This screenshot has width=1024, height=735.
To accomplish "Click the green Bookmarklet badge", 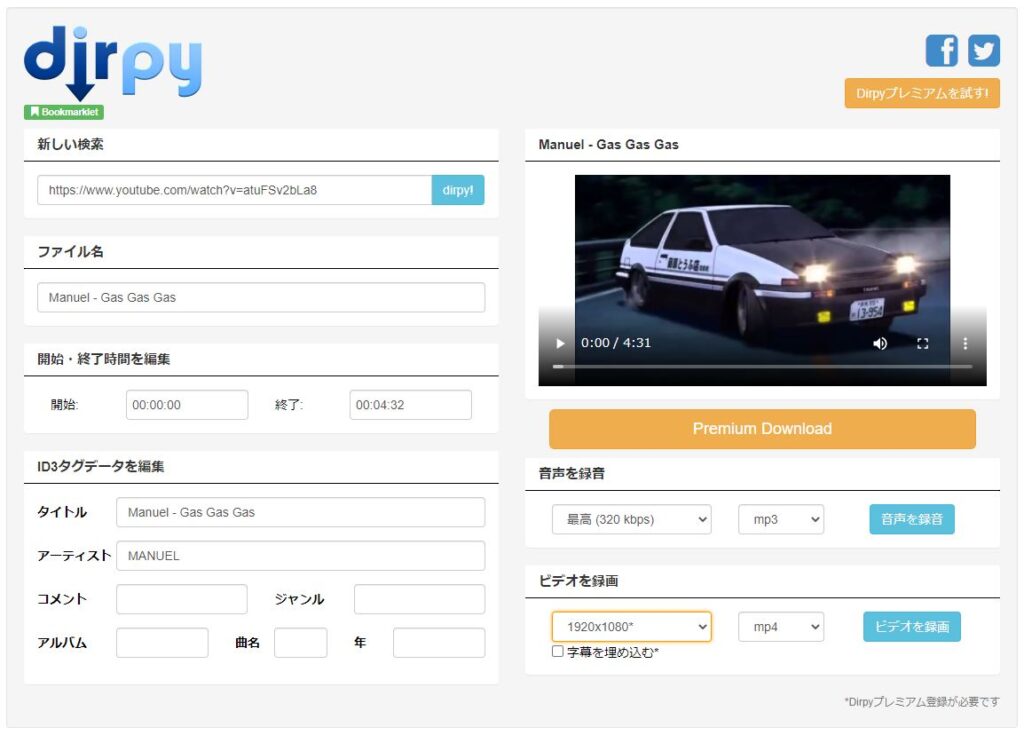I will pos(64,112).
